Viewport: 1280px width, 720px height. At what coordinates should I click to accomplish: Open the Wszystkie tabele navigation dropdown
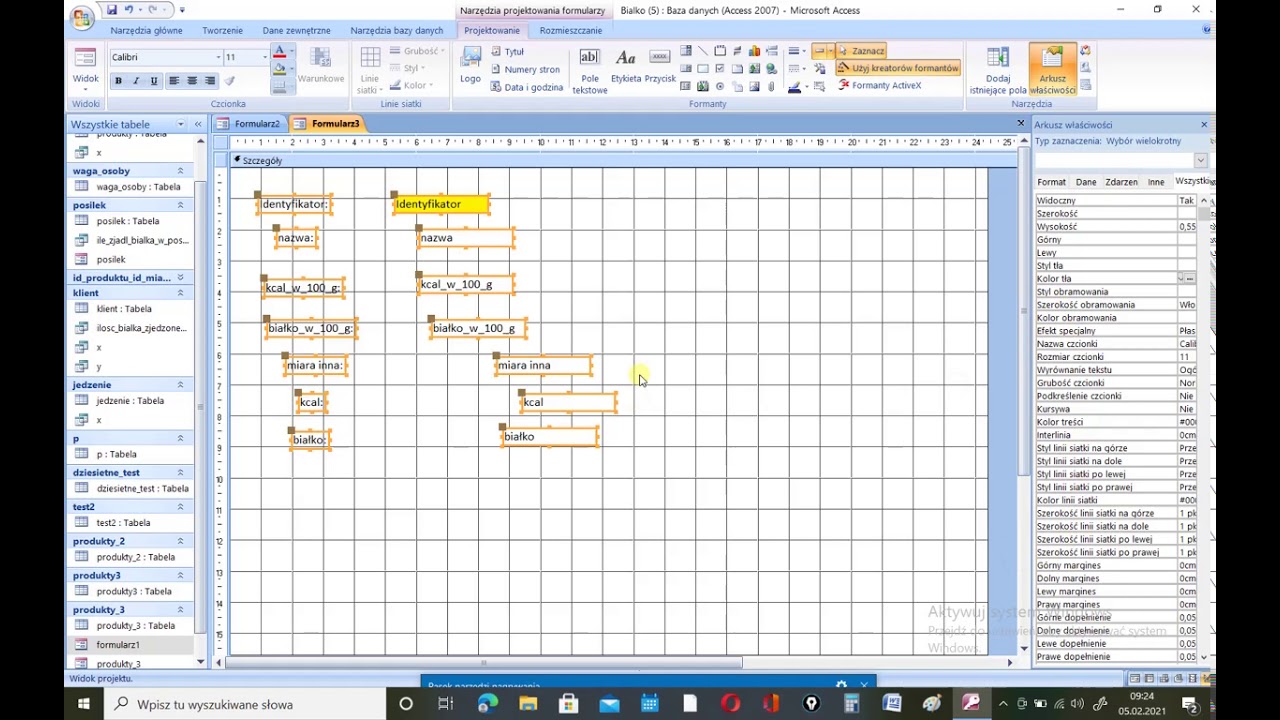pos(181,124)
